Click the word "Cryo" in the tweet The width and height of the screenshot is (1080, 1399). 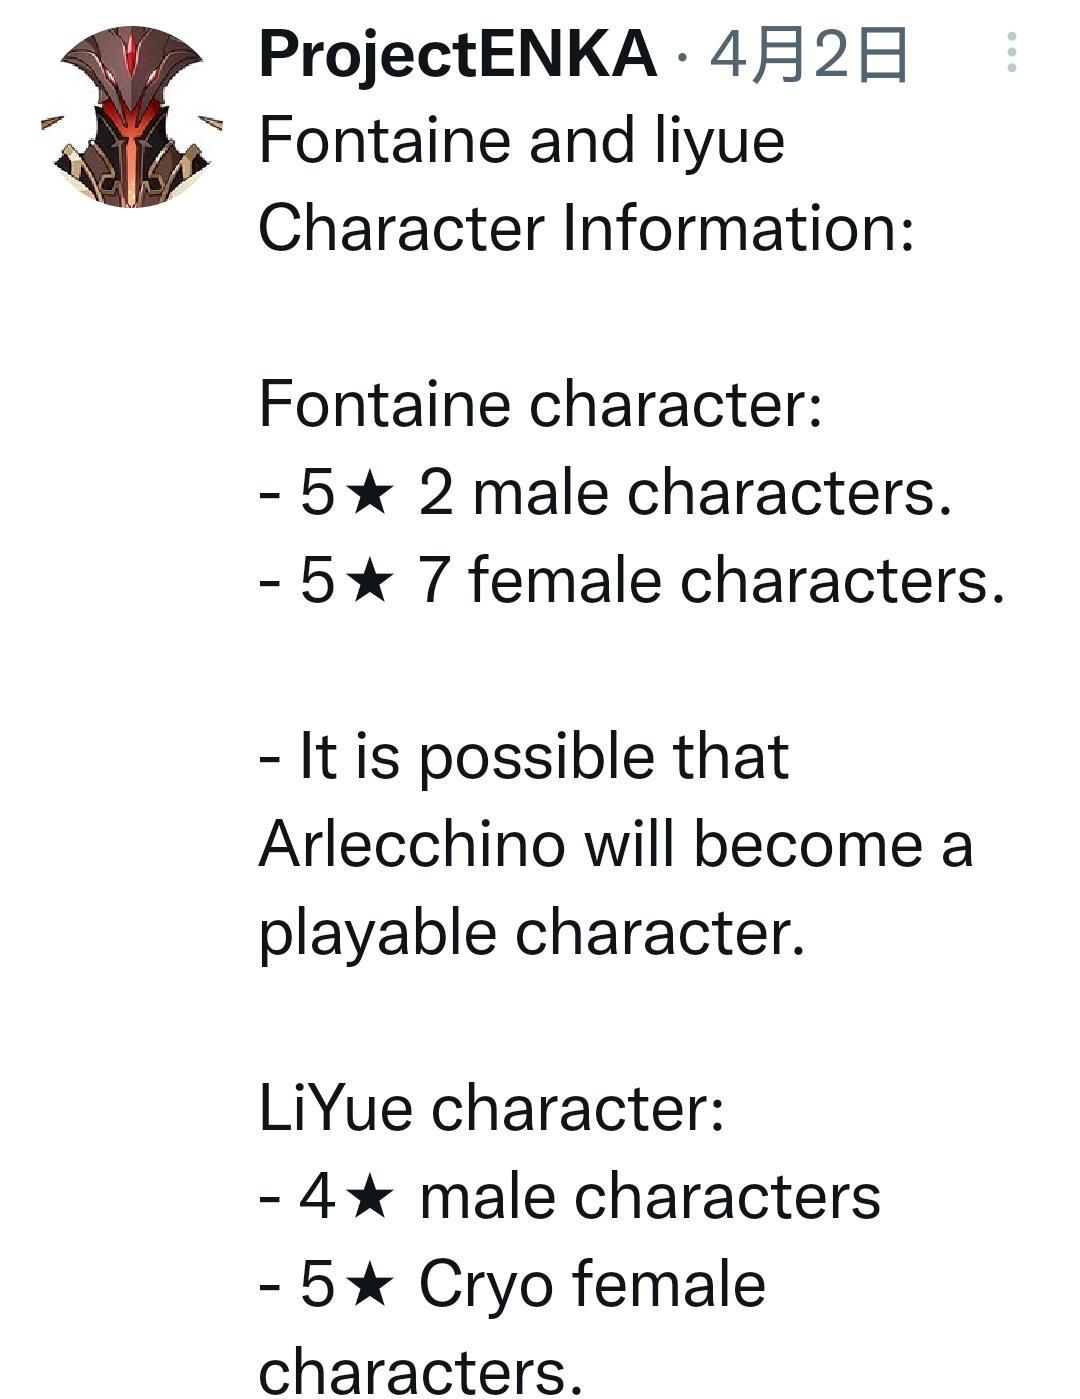(485, 1286)
